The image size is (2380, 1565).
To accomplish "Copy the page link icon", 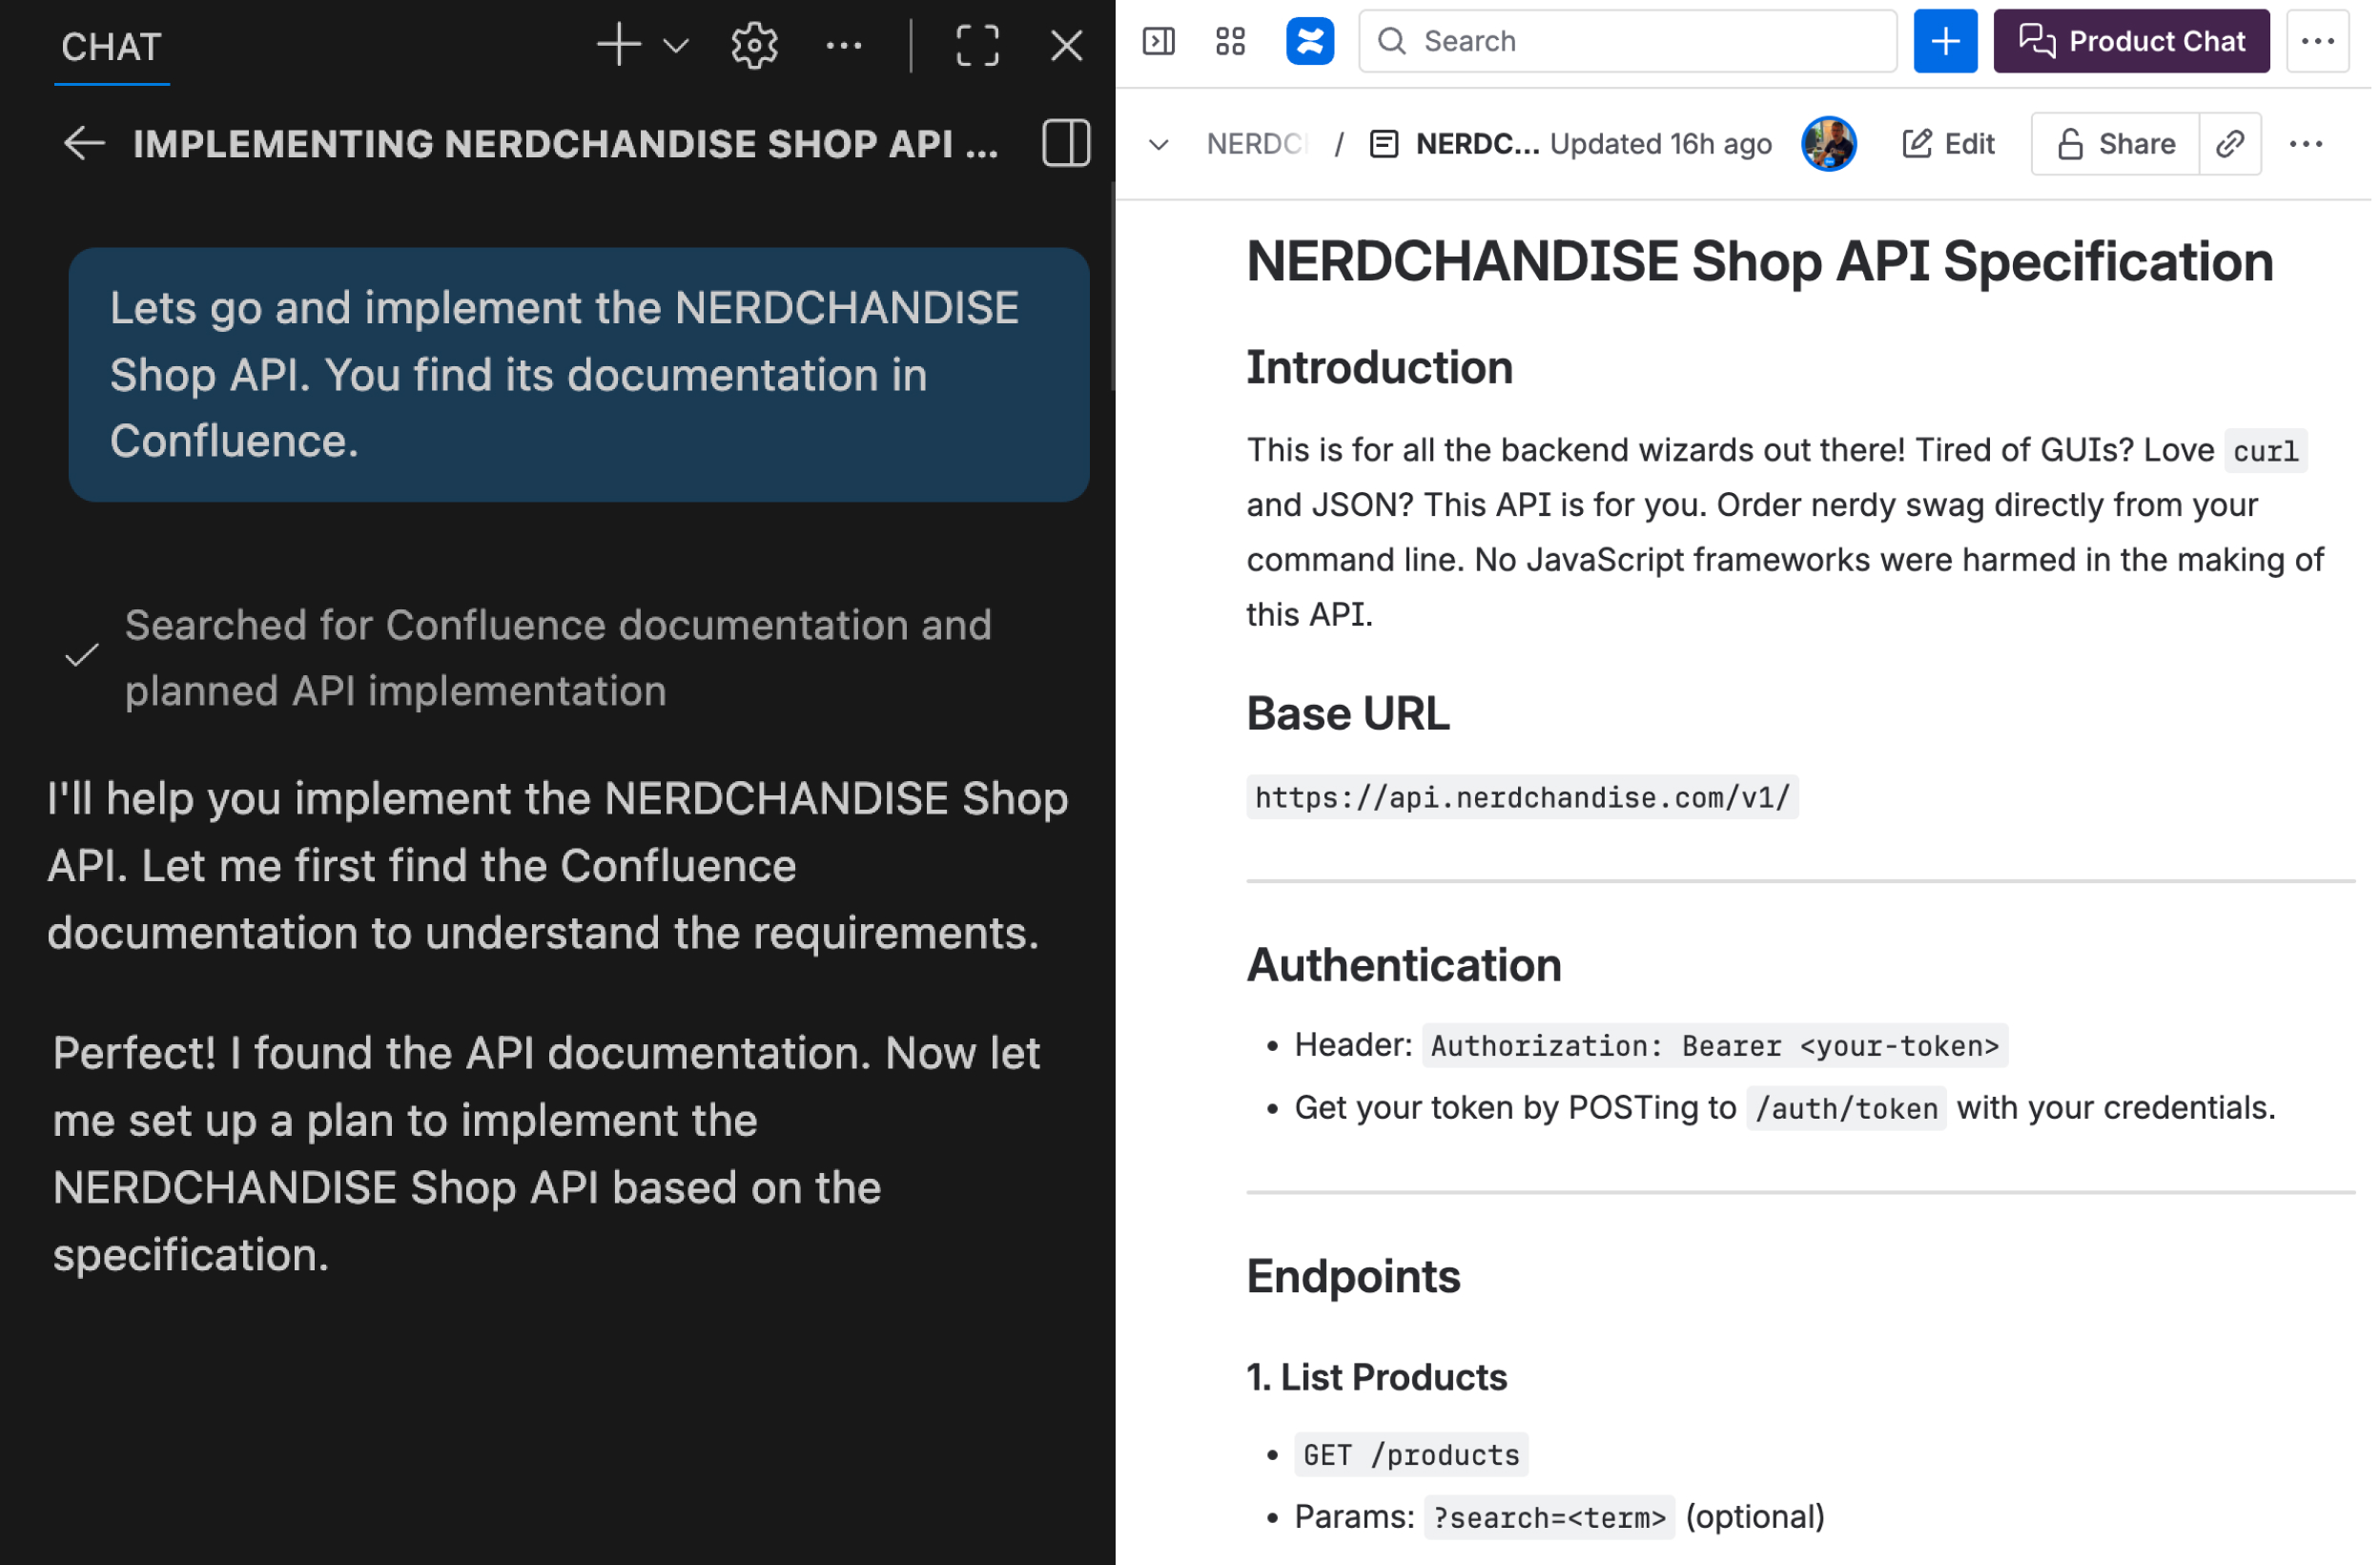I will point(2233,144).
